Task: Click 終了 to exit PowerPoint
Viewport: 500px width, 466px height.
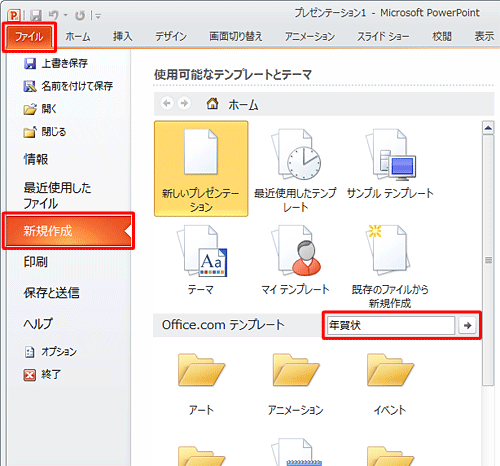Action: pos(42,375)
